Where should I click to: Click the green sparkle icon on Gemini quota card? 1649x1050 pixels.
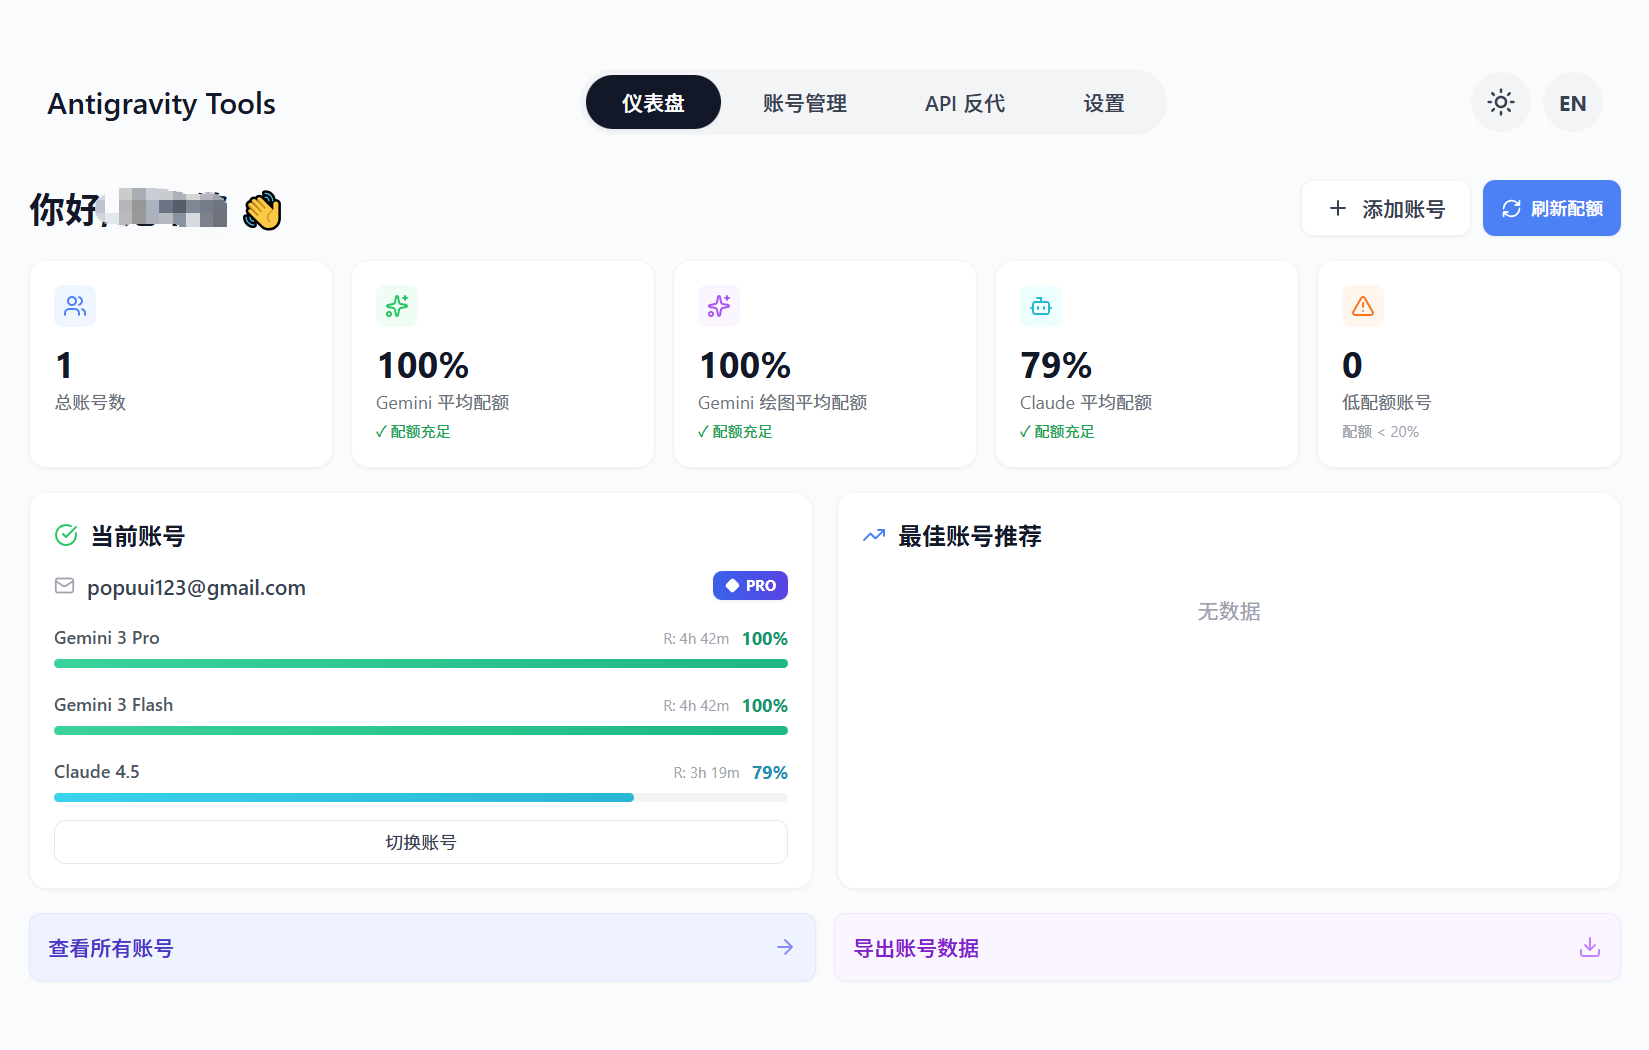(x=397, y=306)
